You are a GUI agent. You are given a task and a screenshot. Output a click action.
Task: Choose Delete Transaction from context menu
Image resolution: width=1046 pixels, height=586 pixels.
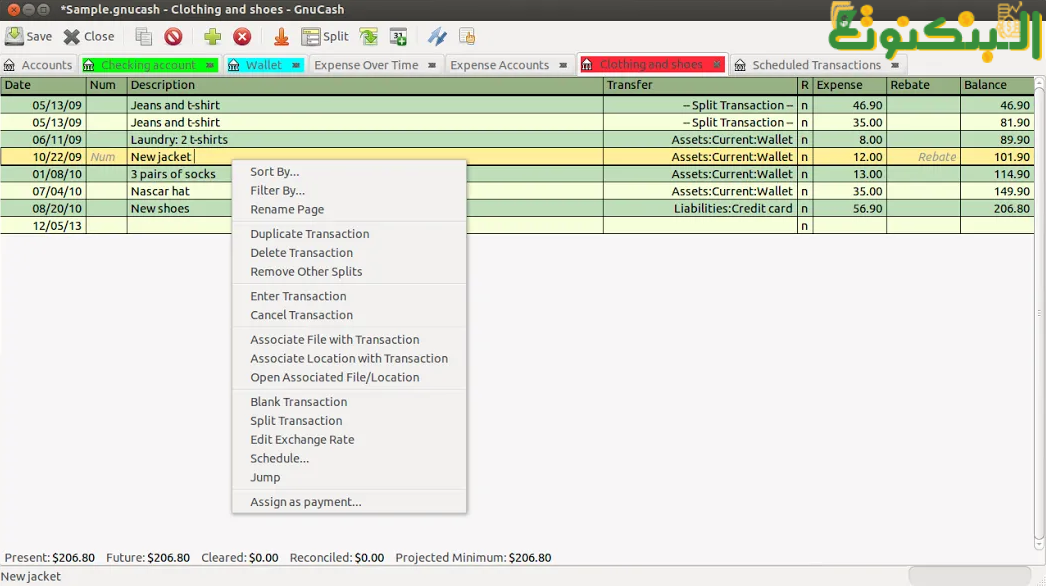(x=349, y=252)
